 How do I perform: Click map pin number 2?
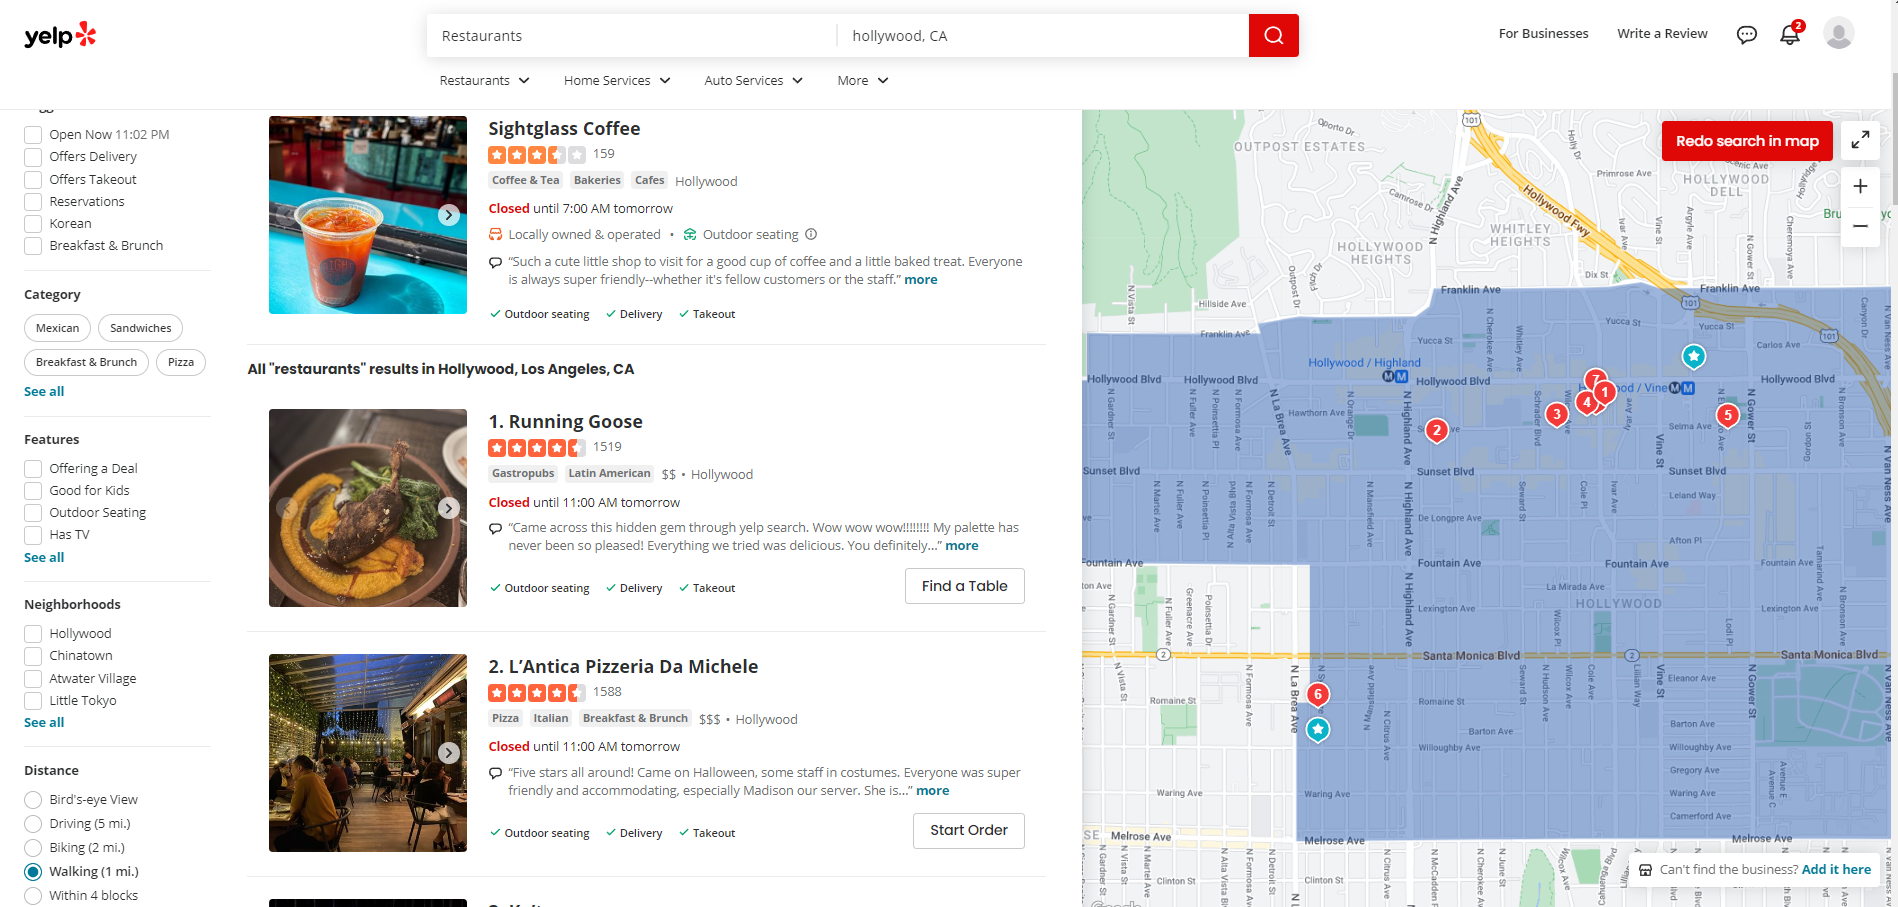[x=1436, y=430]
